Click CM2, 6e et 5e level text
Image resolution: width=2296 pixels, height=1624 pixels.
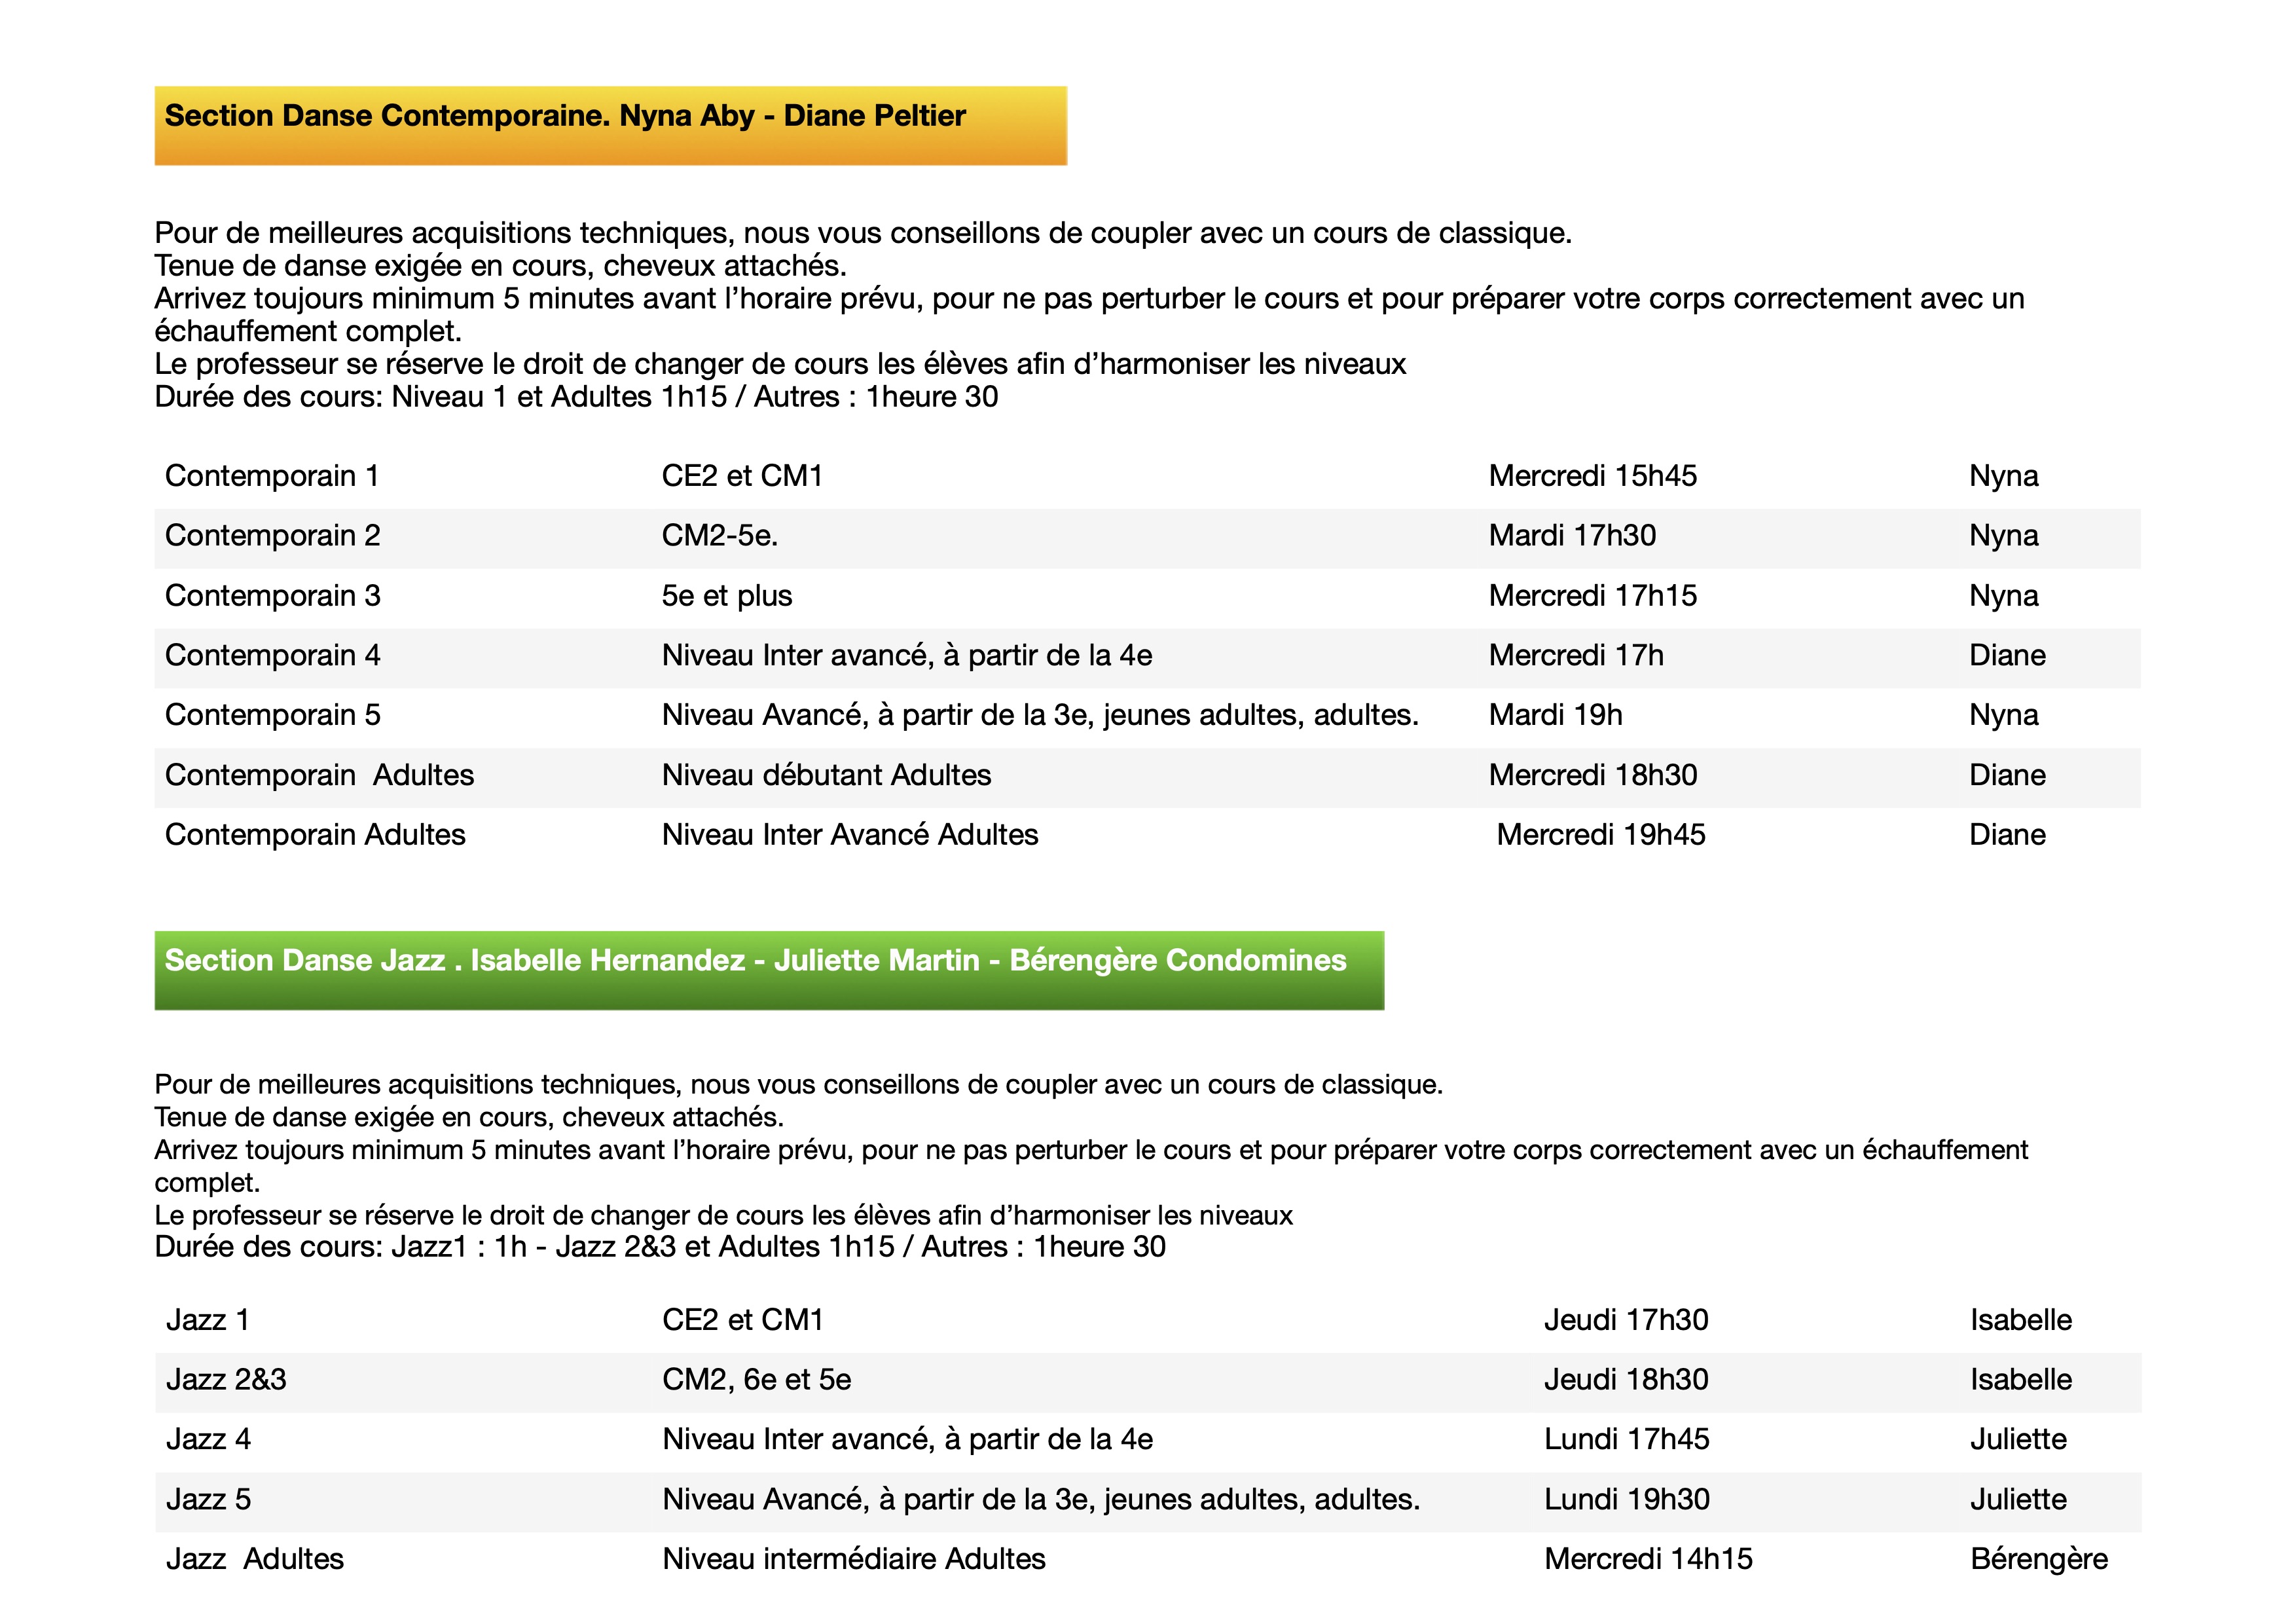tap(756, 1380)
